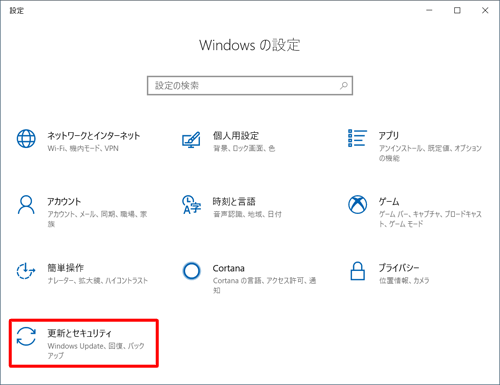Open the Cortana heading
This screenshot has height=385, width=500.
pos(229,268)
